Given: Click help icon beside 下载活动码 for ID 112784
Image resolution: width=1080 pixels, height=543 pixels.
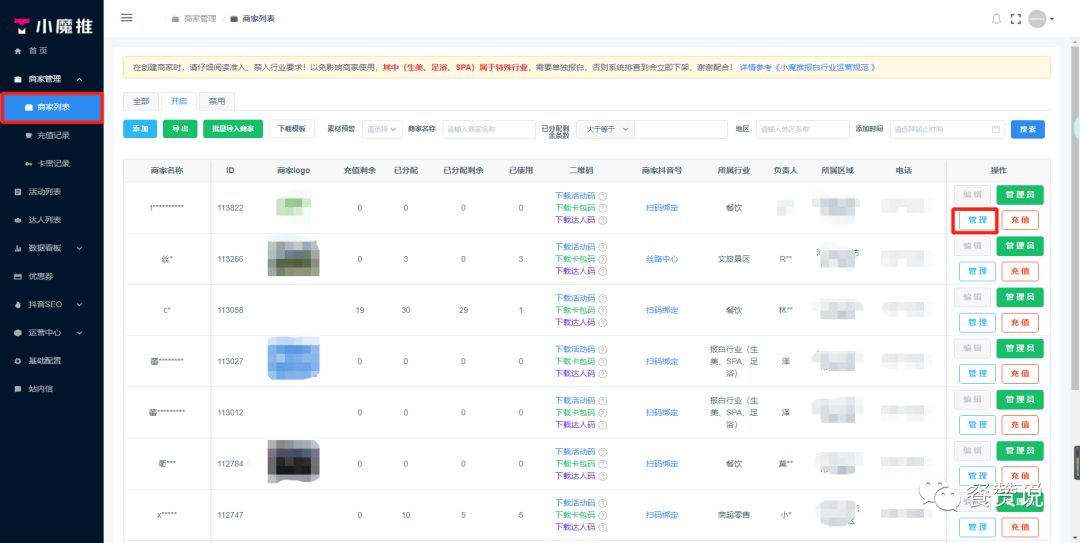Looking at the screenshot, I should [603, 451].
